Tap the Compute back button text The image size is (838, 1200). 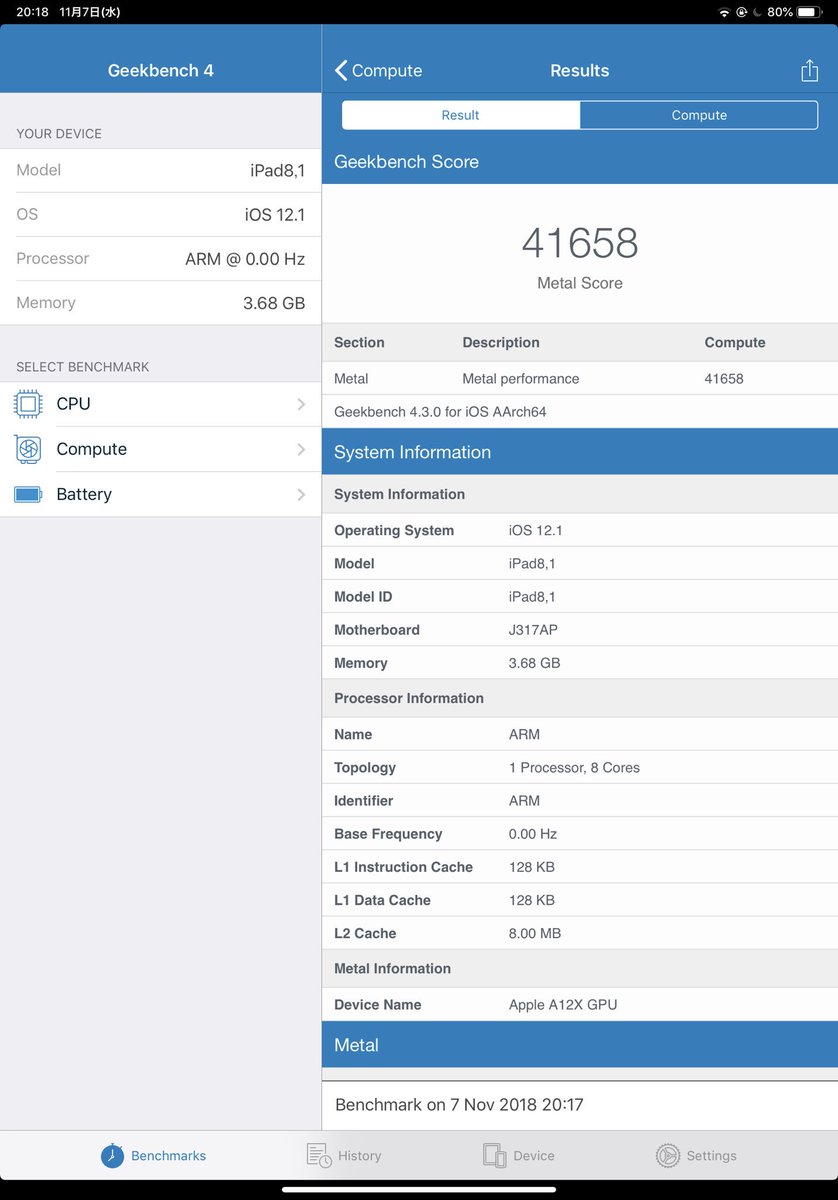pyautogui.click(x=387, y=71)
